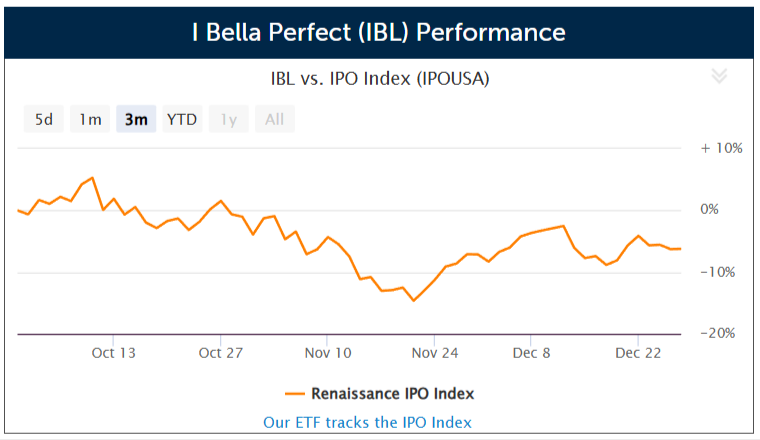Show year-to-date with YTD button
The height and width of the screenshot is (440, 760).
[x=182, y=119]
